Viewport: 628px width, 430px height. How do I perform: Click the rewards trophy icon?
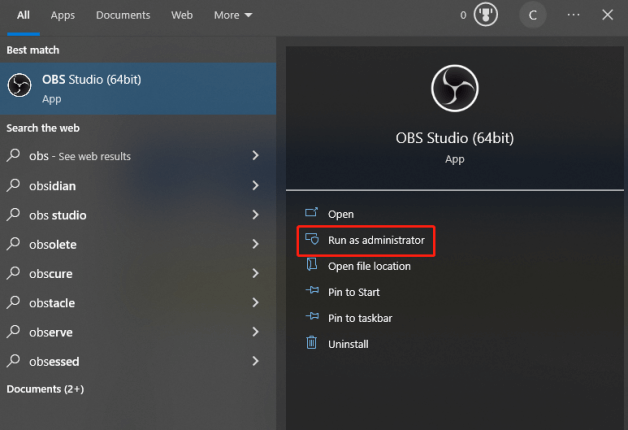pyautogui.click(x=485, y=15)
